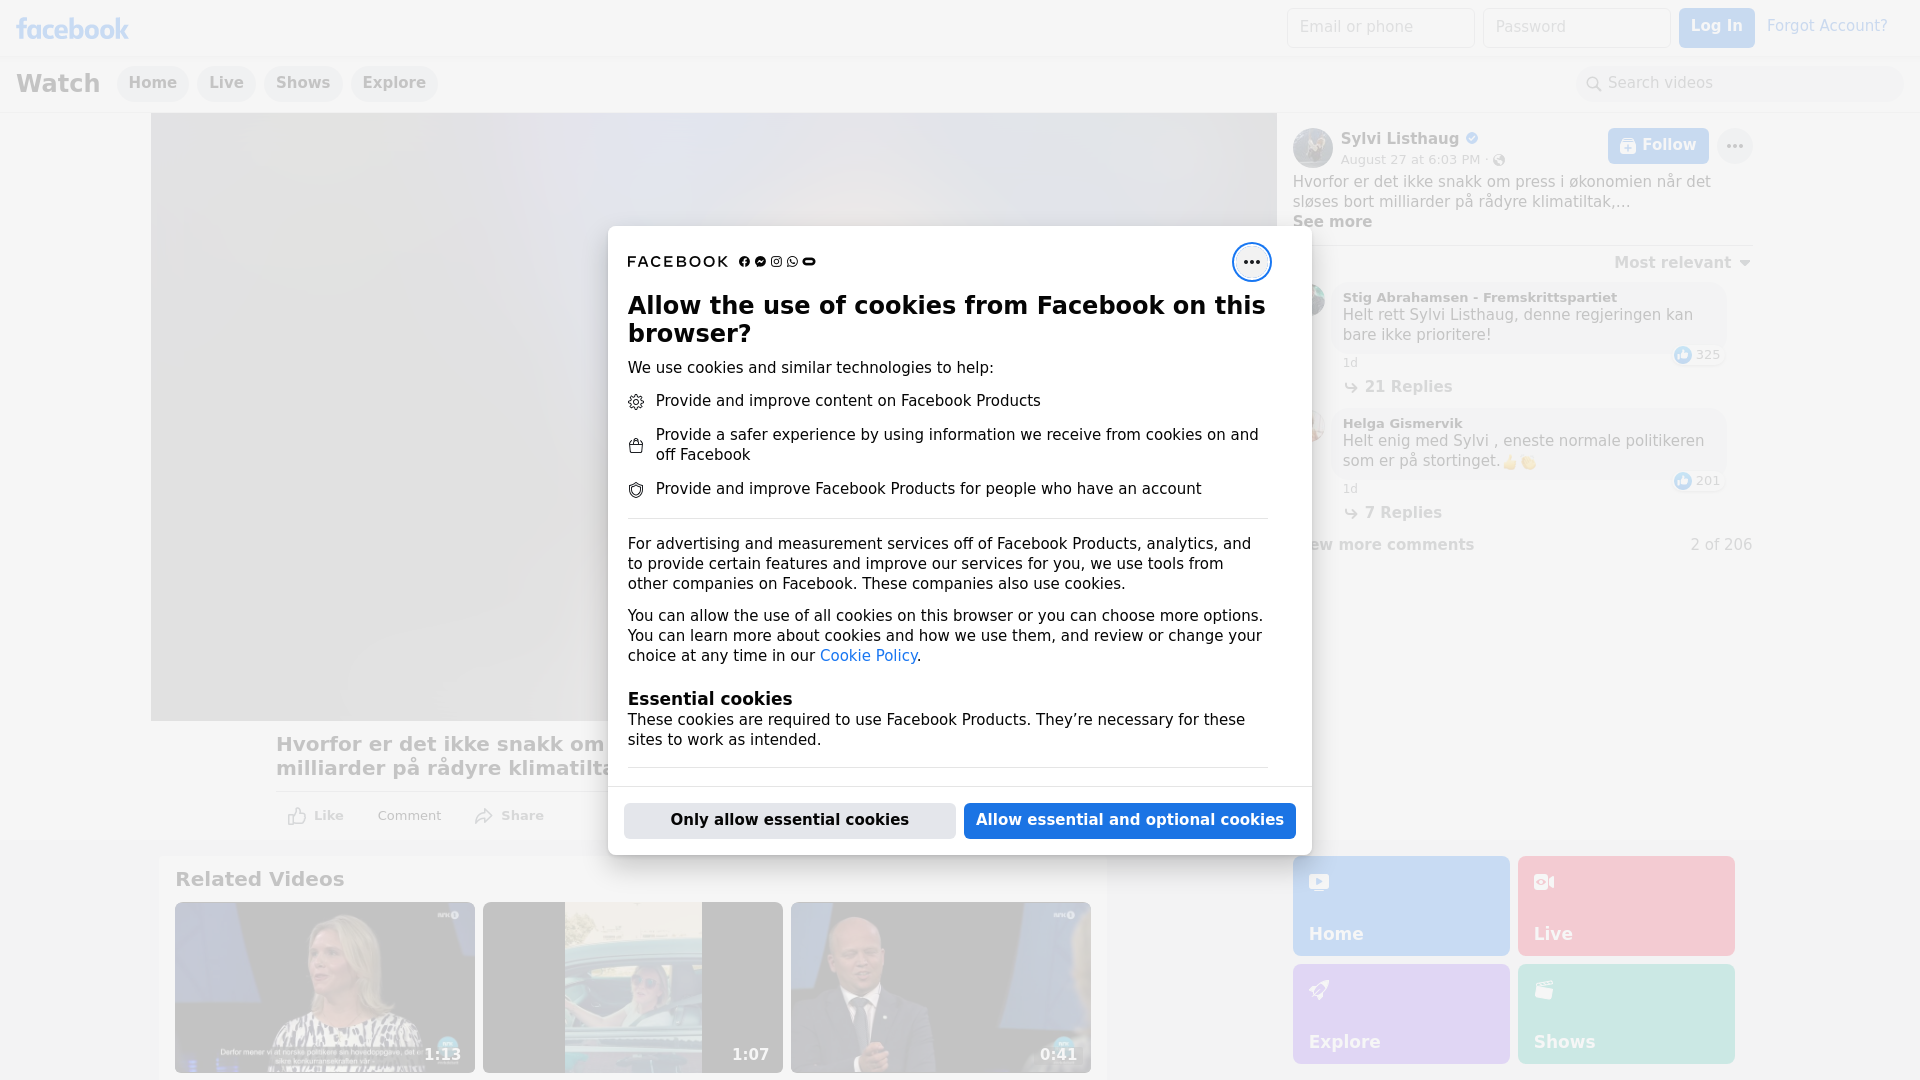
Task: Expand 7 Replies under Helga Gismervik's comment
Action: pos(1403,513)
